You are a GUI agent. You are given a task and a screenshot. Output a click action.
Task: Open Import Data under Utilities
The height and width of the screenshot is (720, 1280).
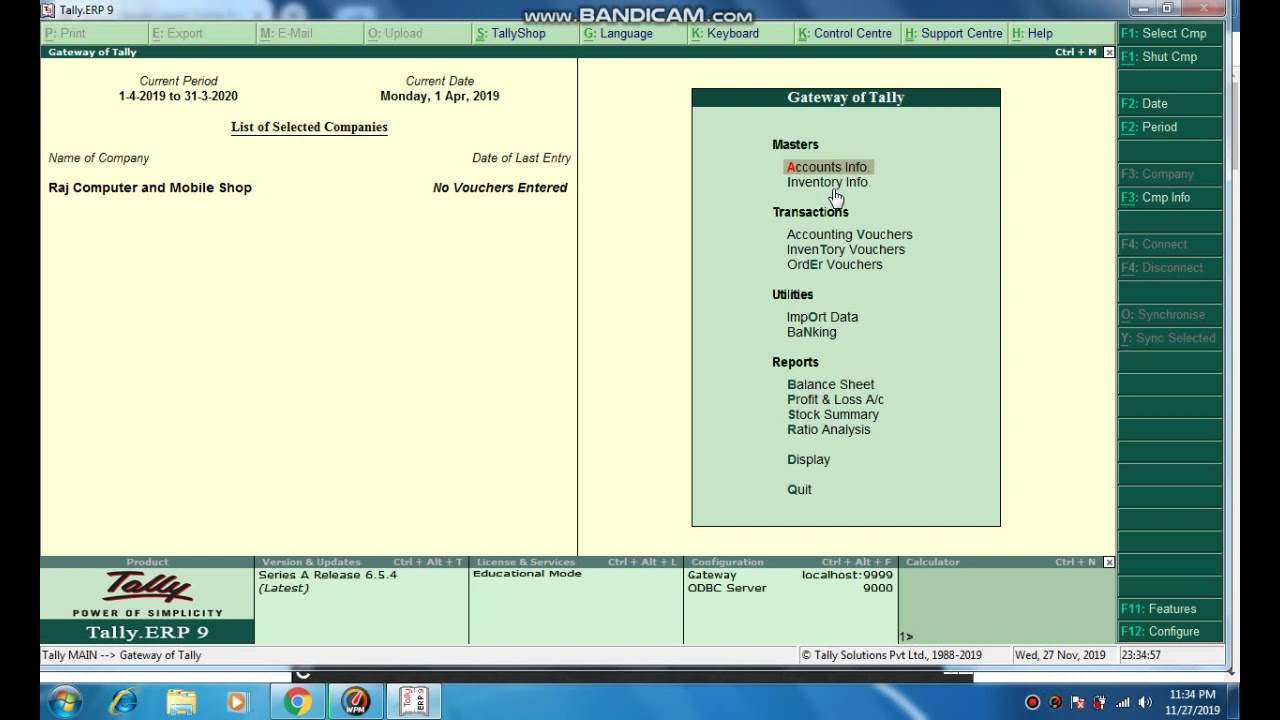point(822,317)
